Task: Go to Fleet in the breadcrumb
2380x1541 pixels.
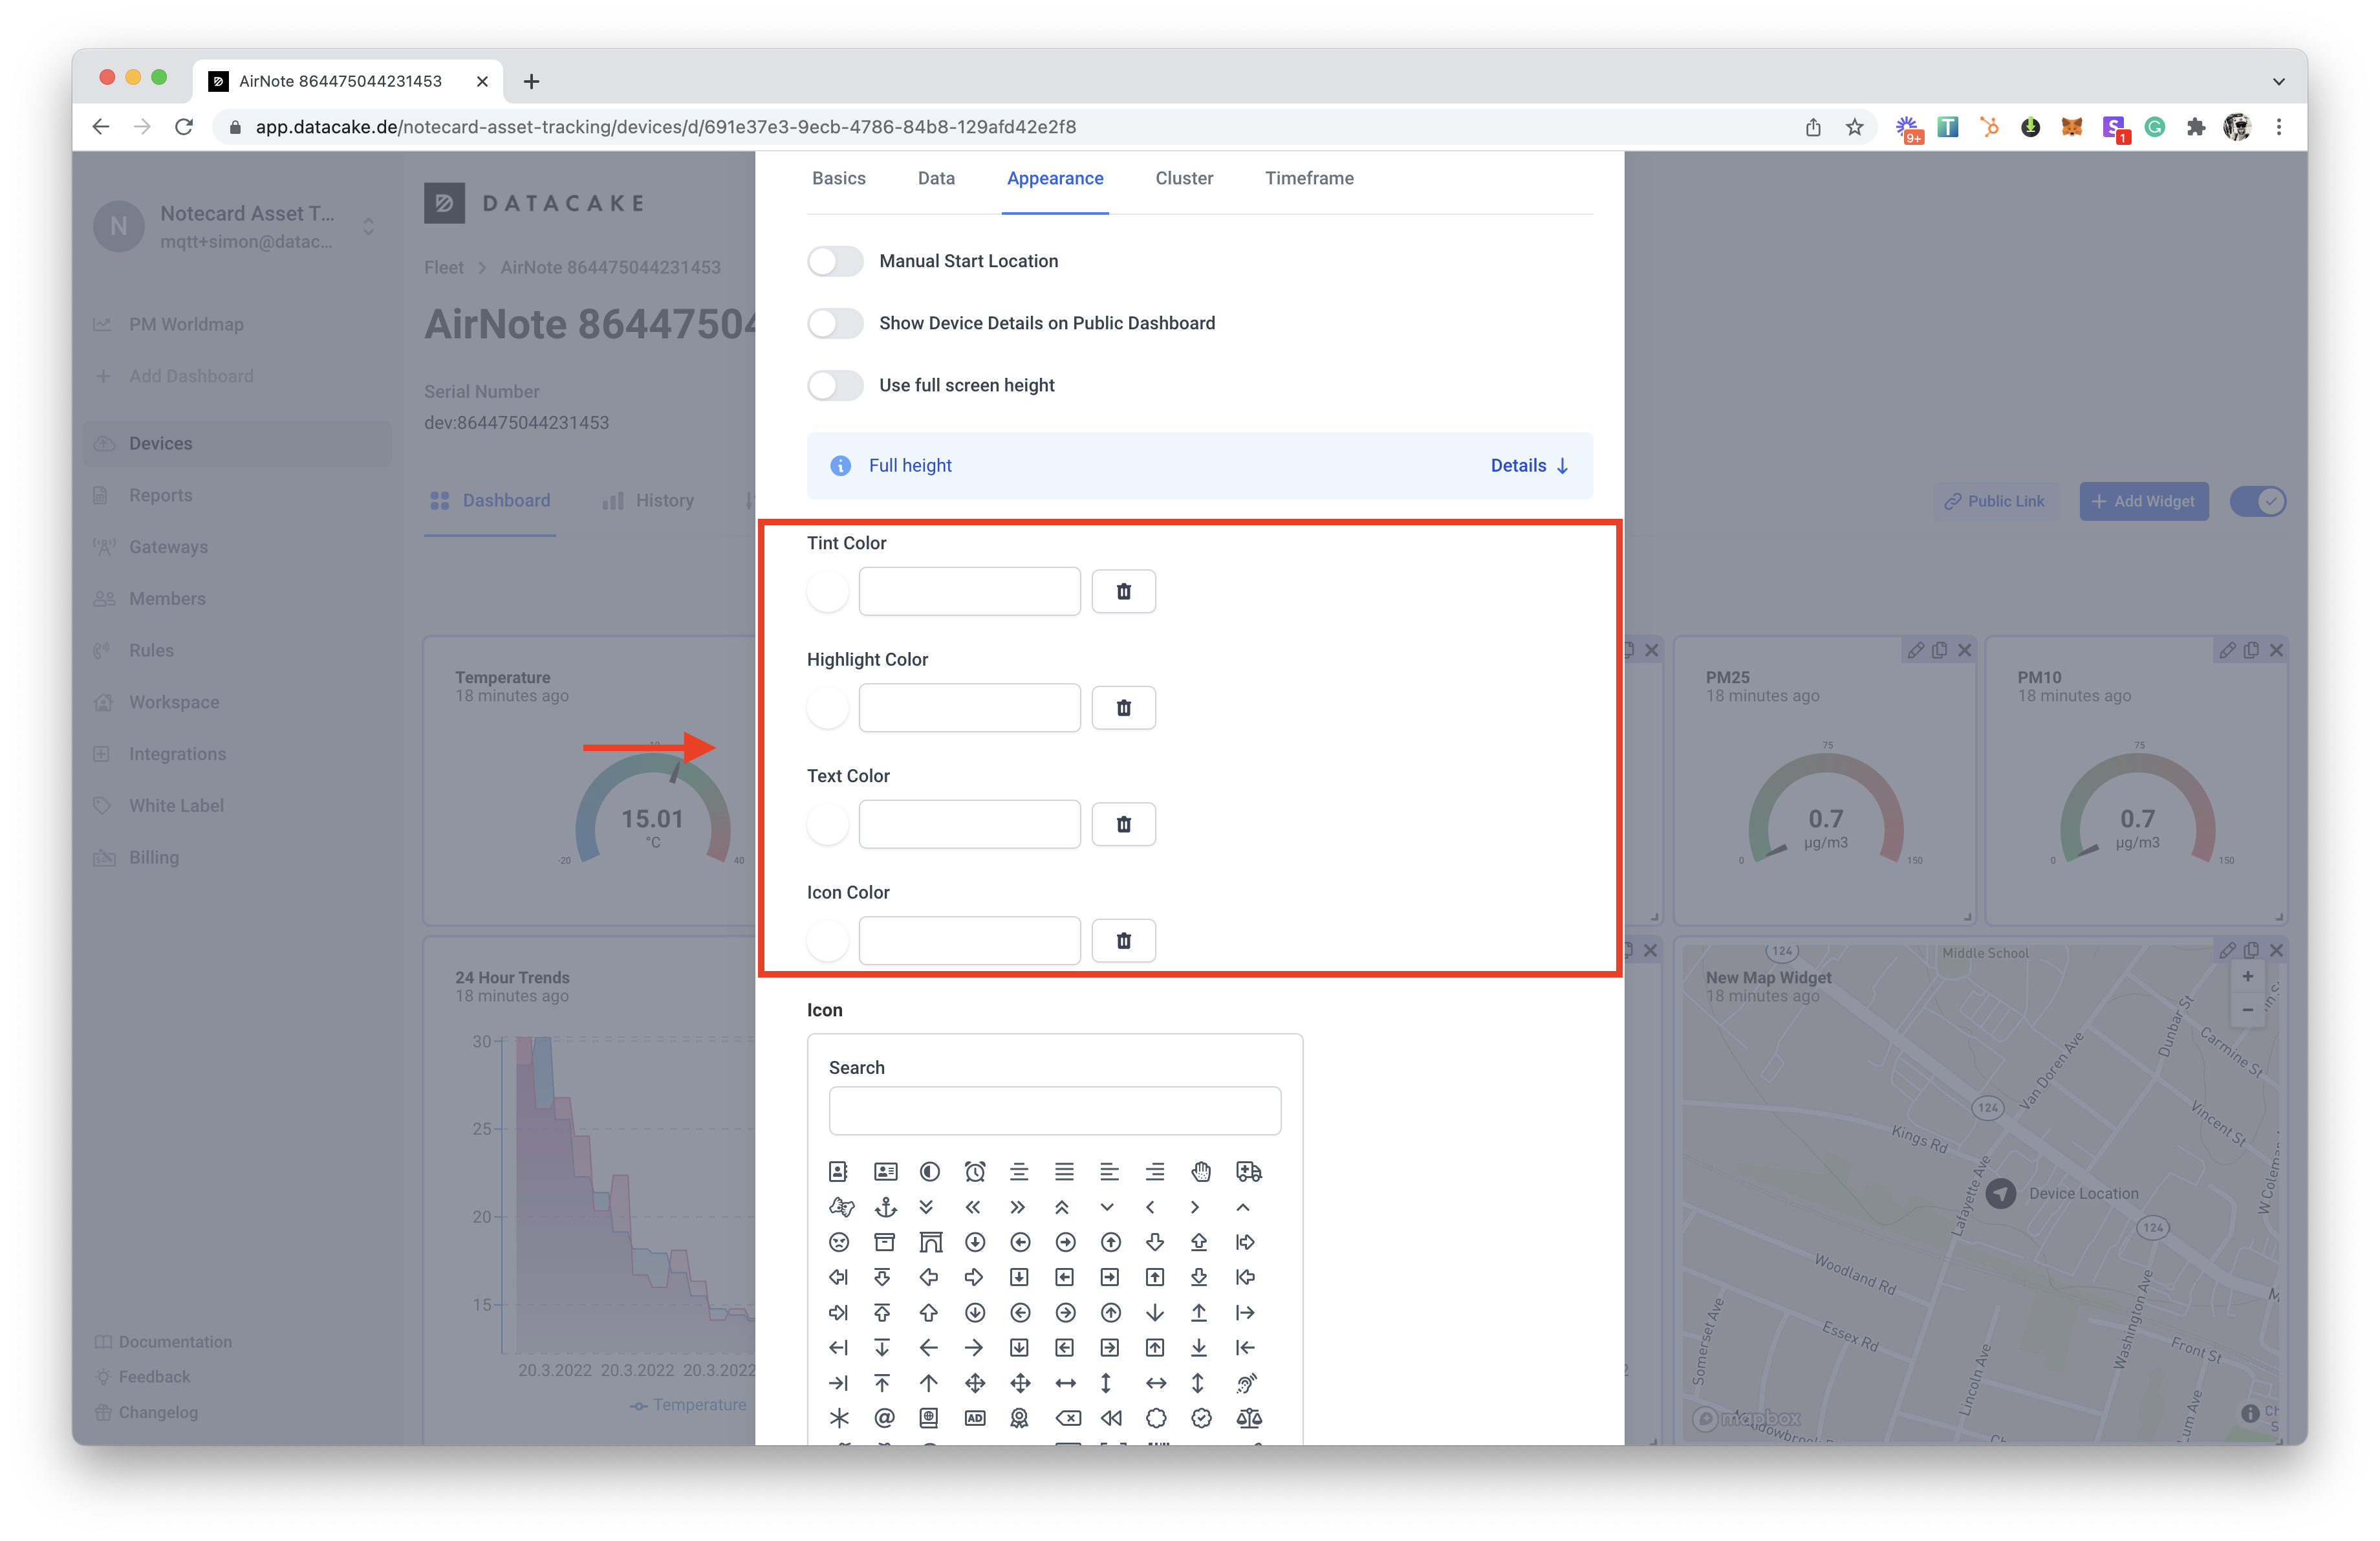Action: pos(443,267)
